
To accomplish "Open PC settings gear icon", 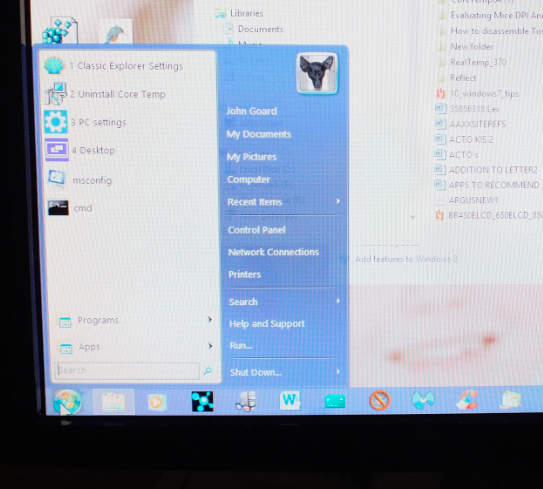I will (56, 122).
